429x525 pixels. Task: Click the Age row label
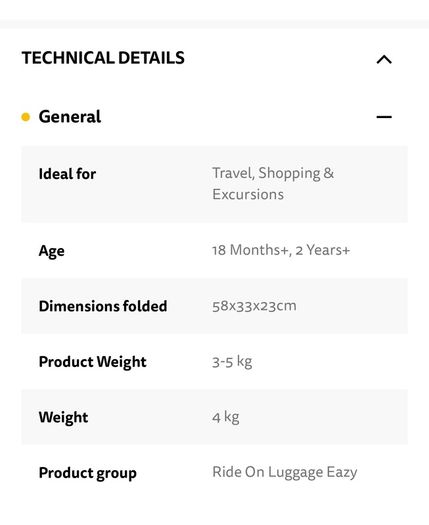(x=52, y=251)
